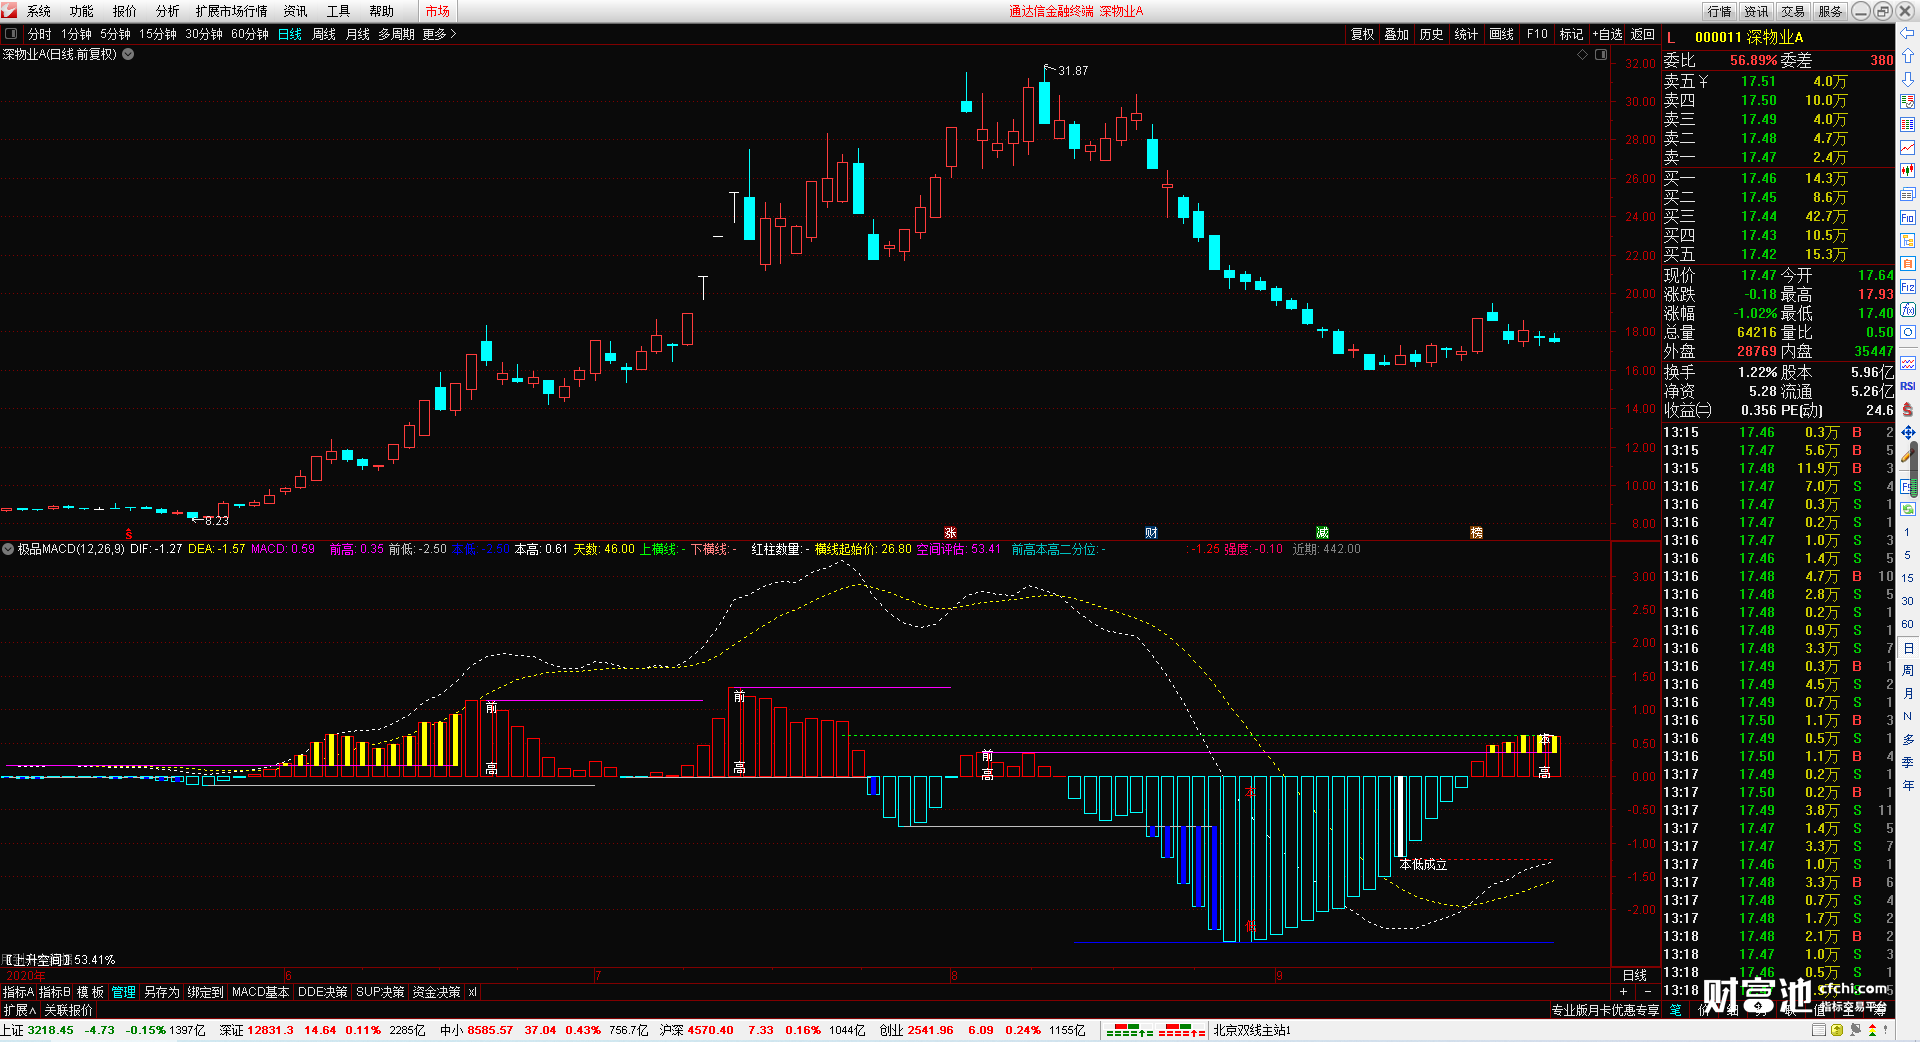Open the 叠加 overlay option

pyautogui.click(x=1397, y=34)
